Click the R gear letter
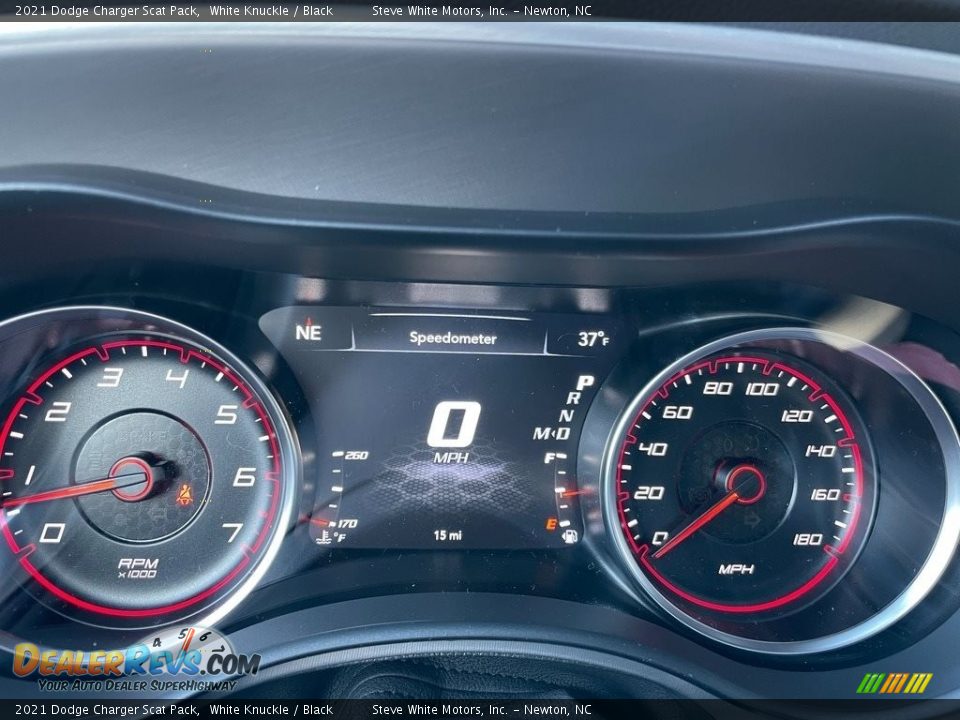This screenshot has height=720, width=960. [x=574, y=399]
